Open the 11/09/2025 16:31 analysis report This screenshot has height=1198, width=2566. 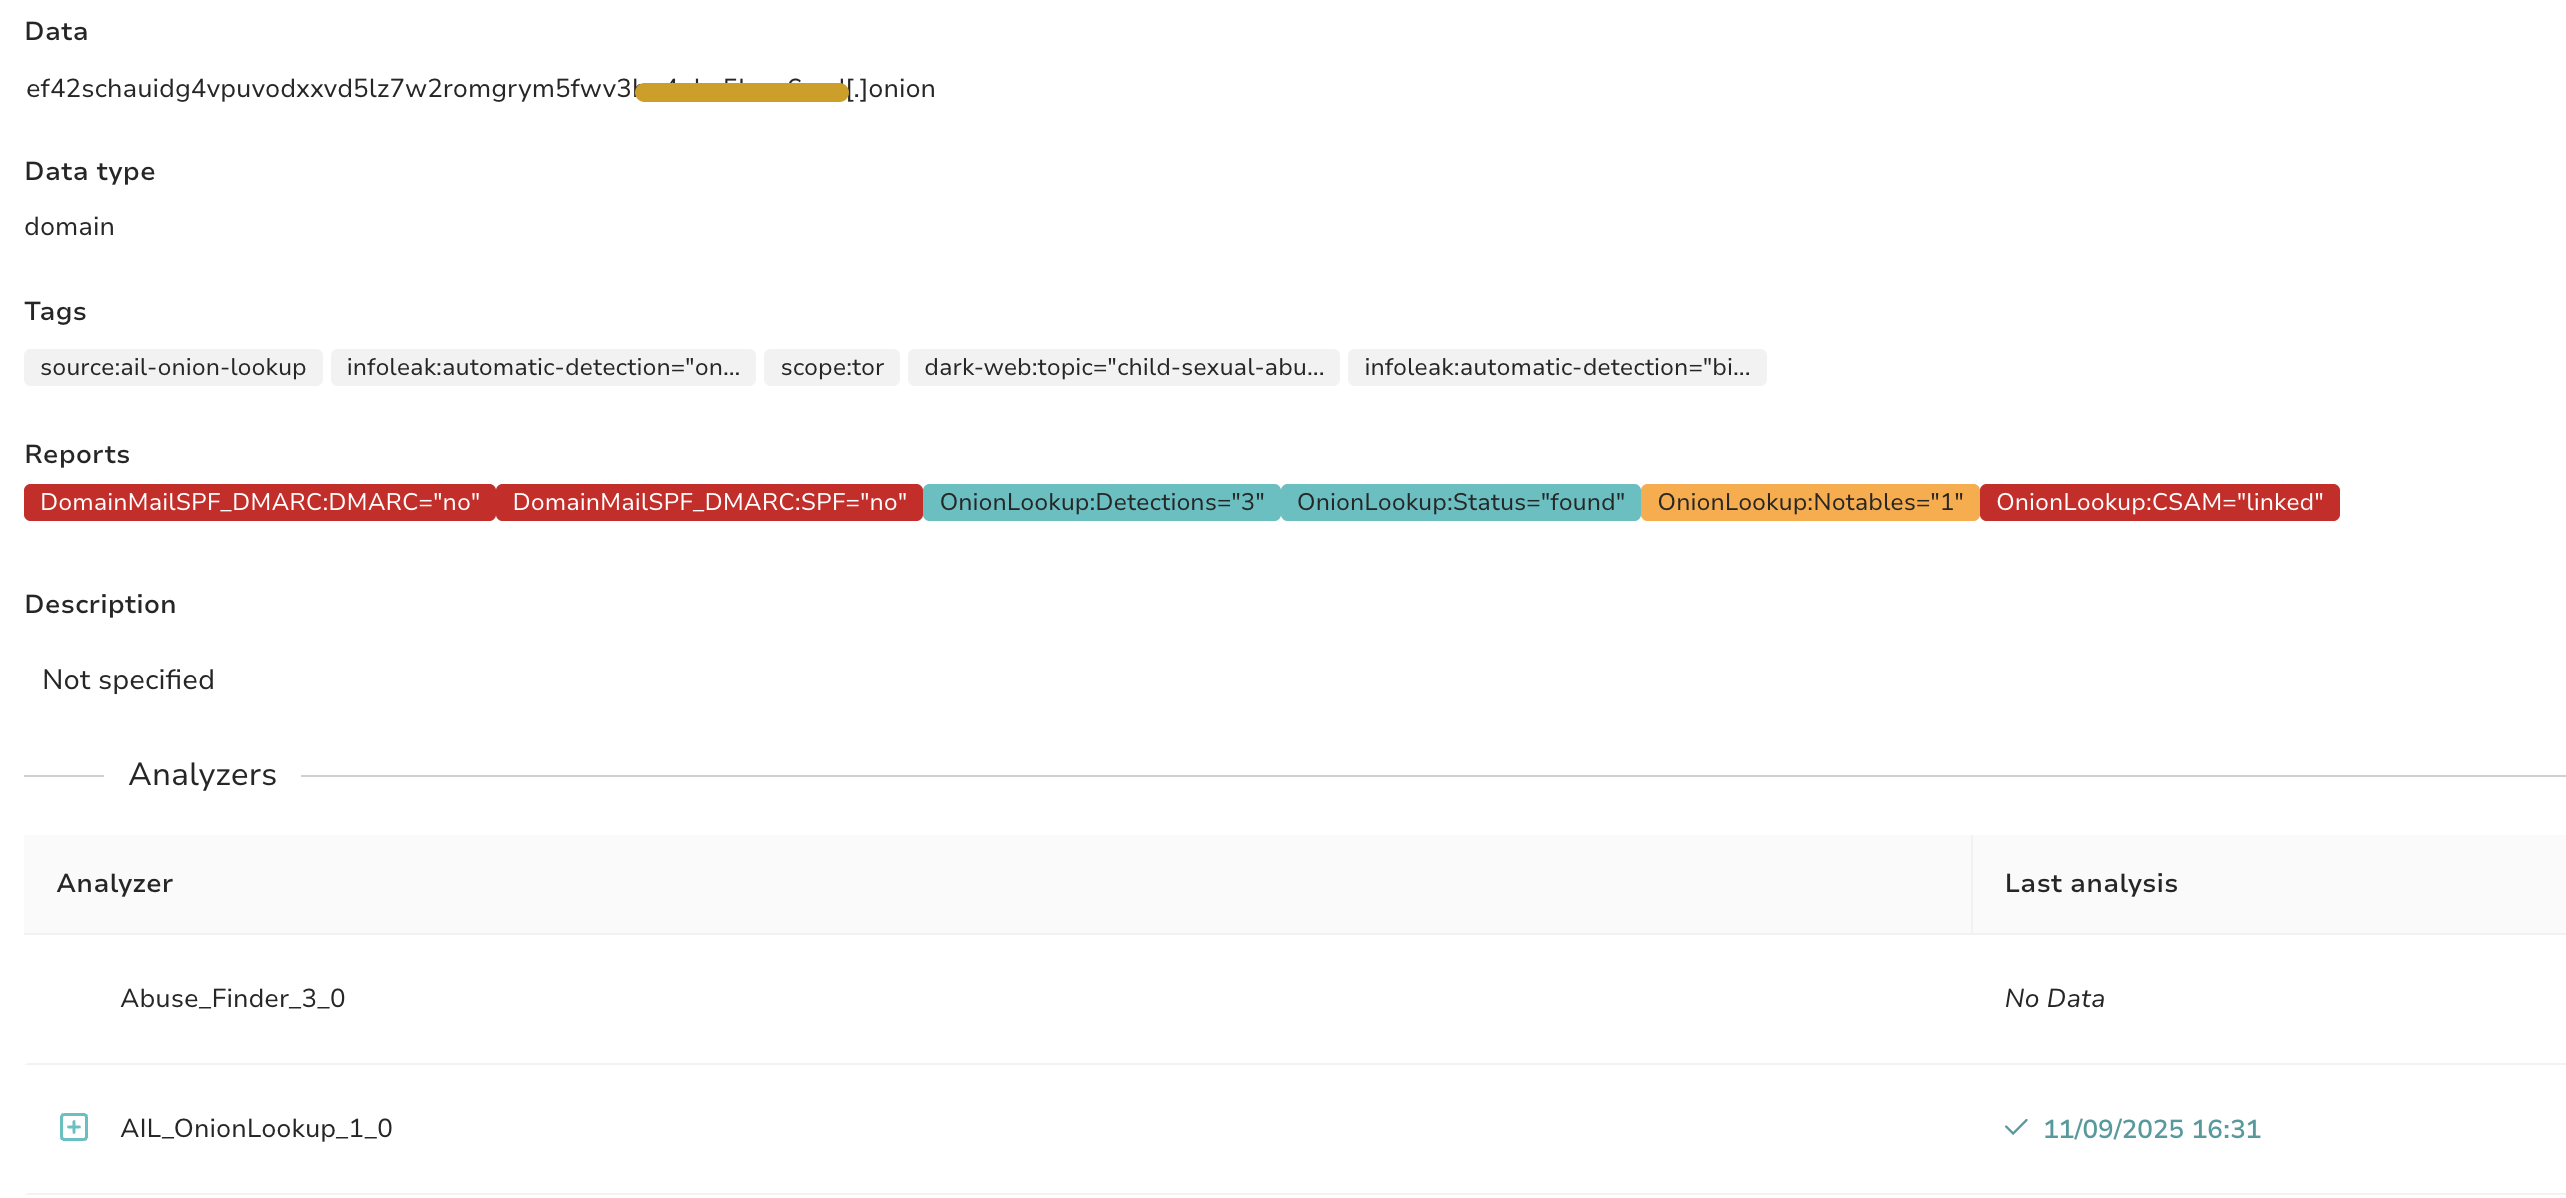pos(2151,1129)
